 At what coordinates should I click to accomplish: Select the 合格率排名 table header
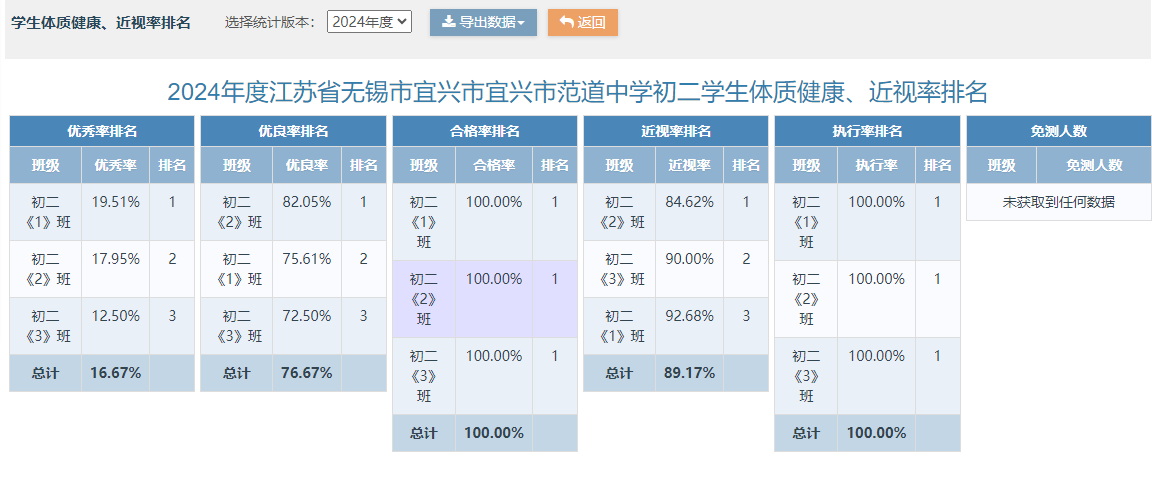tap(485, 132)
